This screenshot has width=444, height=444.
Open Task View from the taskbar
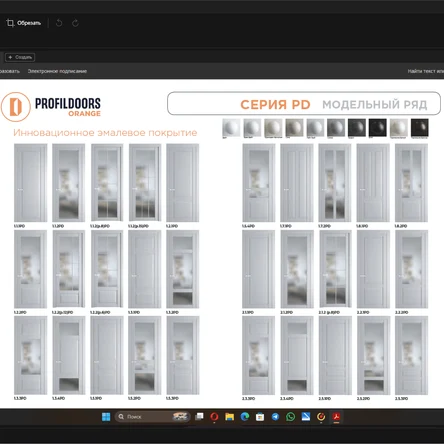coord(199,417)
